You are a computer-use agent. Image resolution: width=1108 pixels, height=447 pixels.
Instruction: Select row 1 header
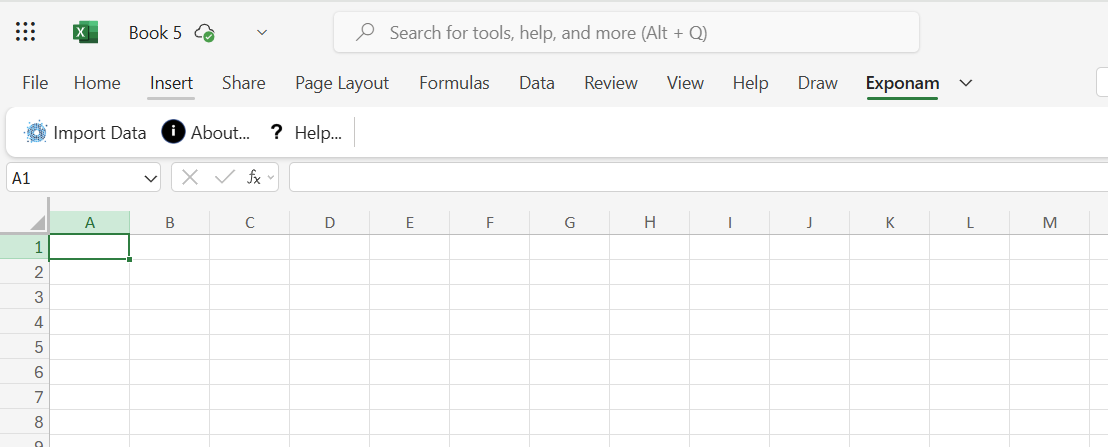[x=25, y=247]
